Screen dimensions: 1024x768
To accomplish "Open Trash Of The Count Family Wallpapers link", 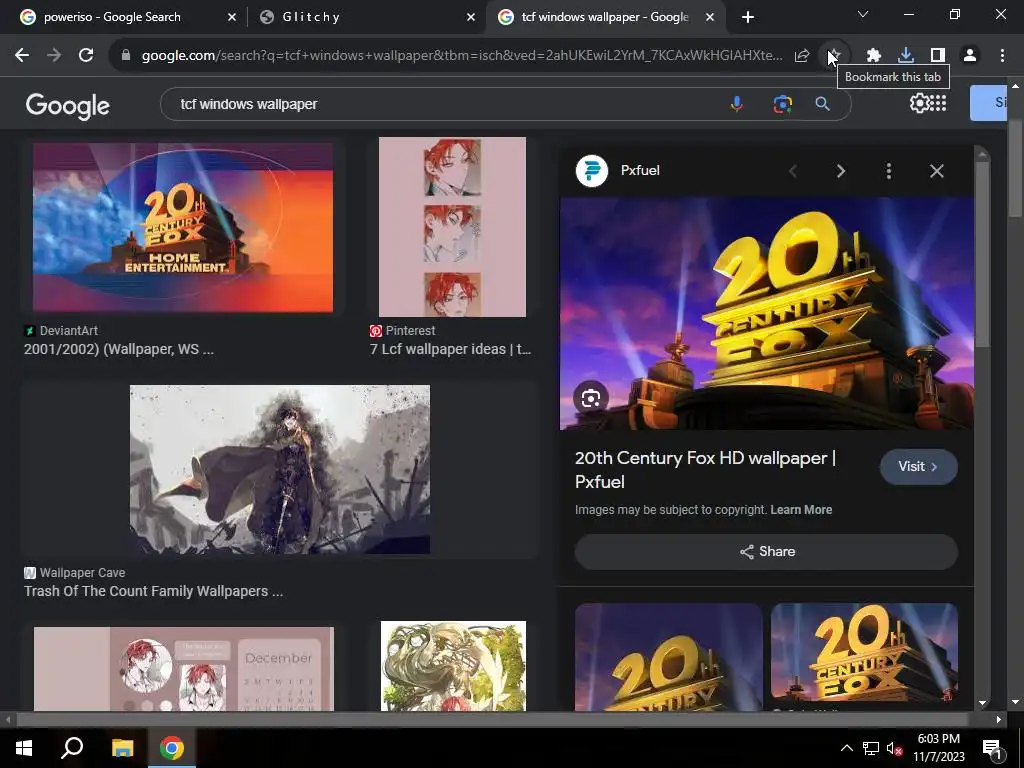I will [x=153, y=591].
